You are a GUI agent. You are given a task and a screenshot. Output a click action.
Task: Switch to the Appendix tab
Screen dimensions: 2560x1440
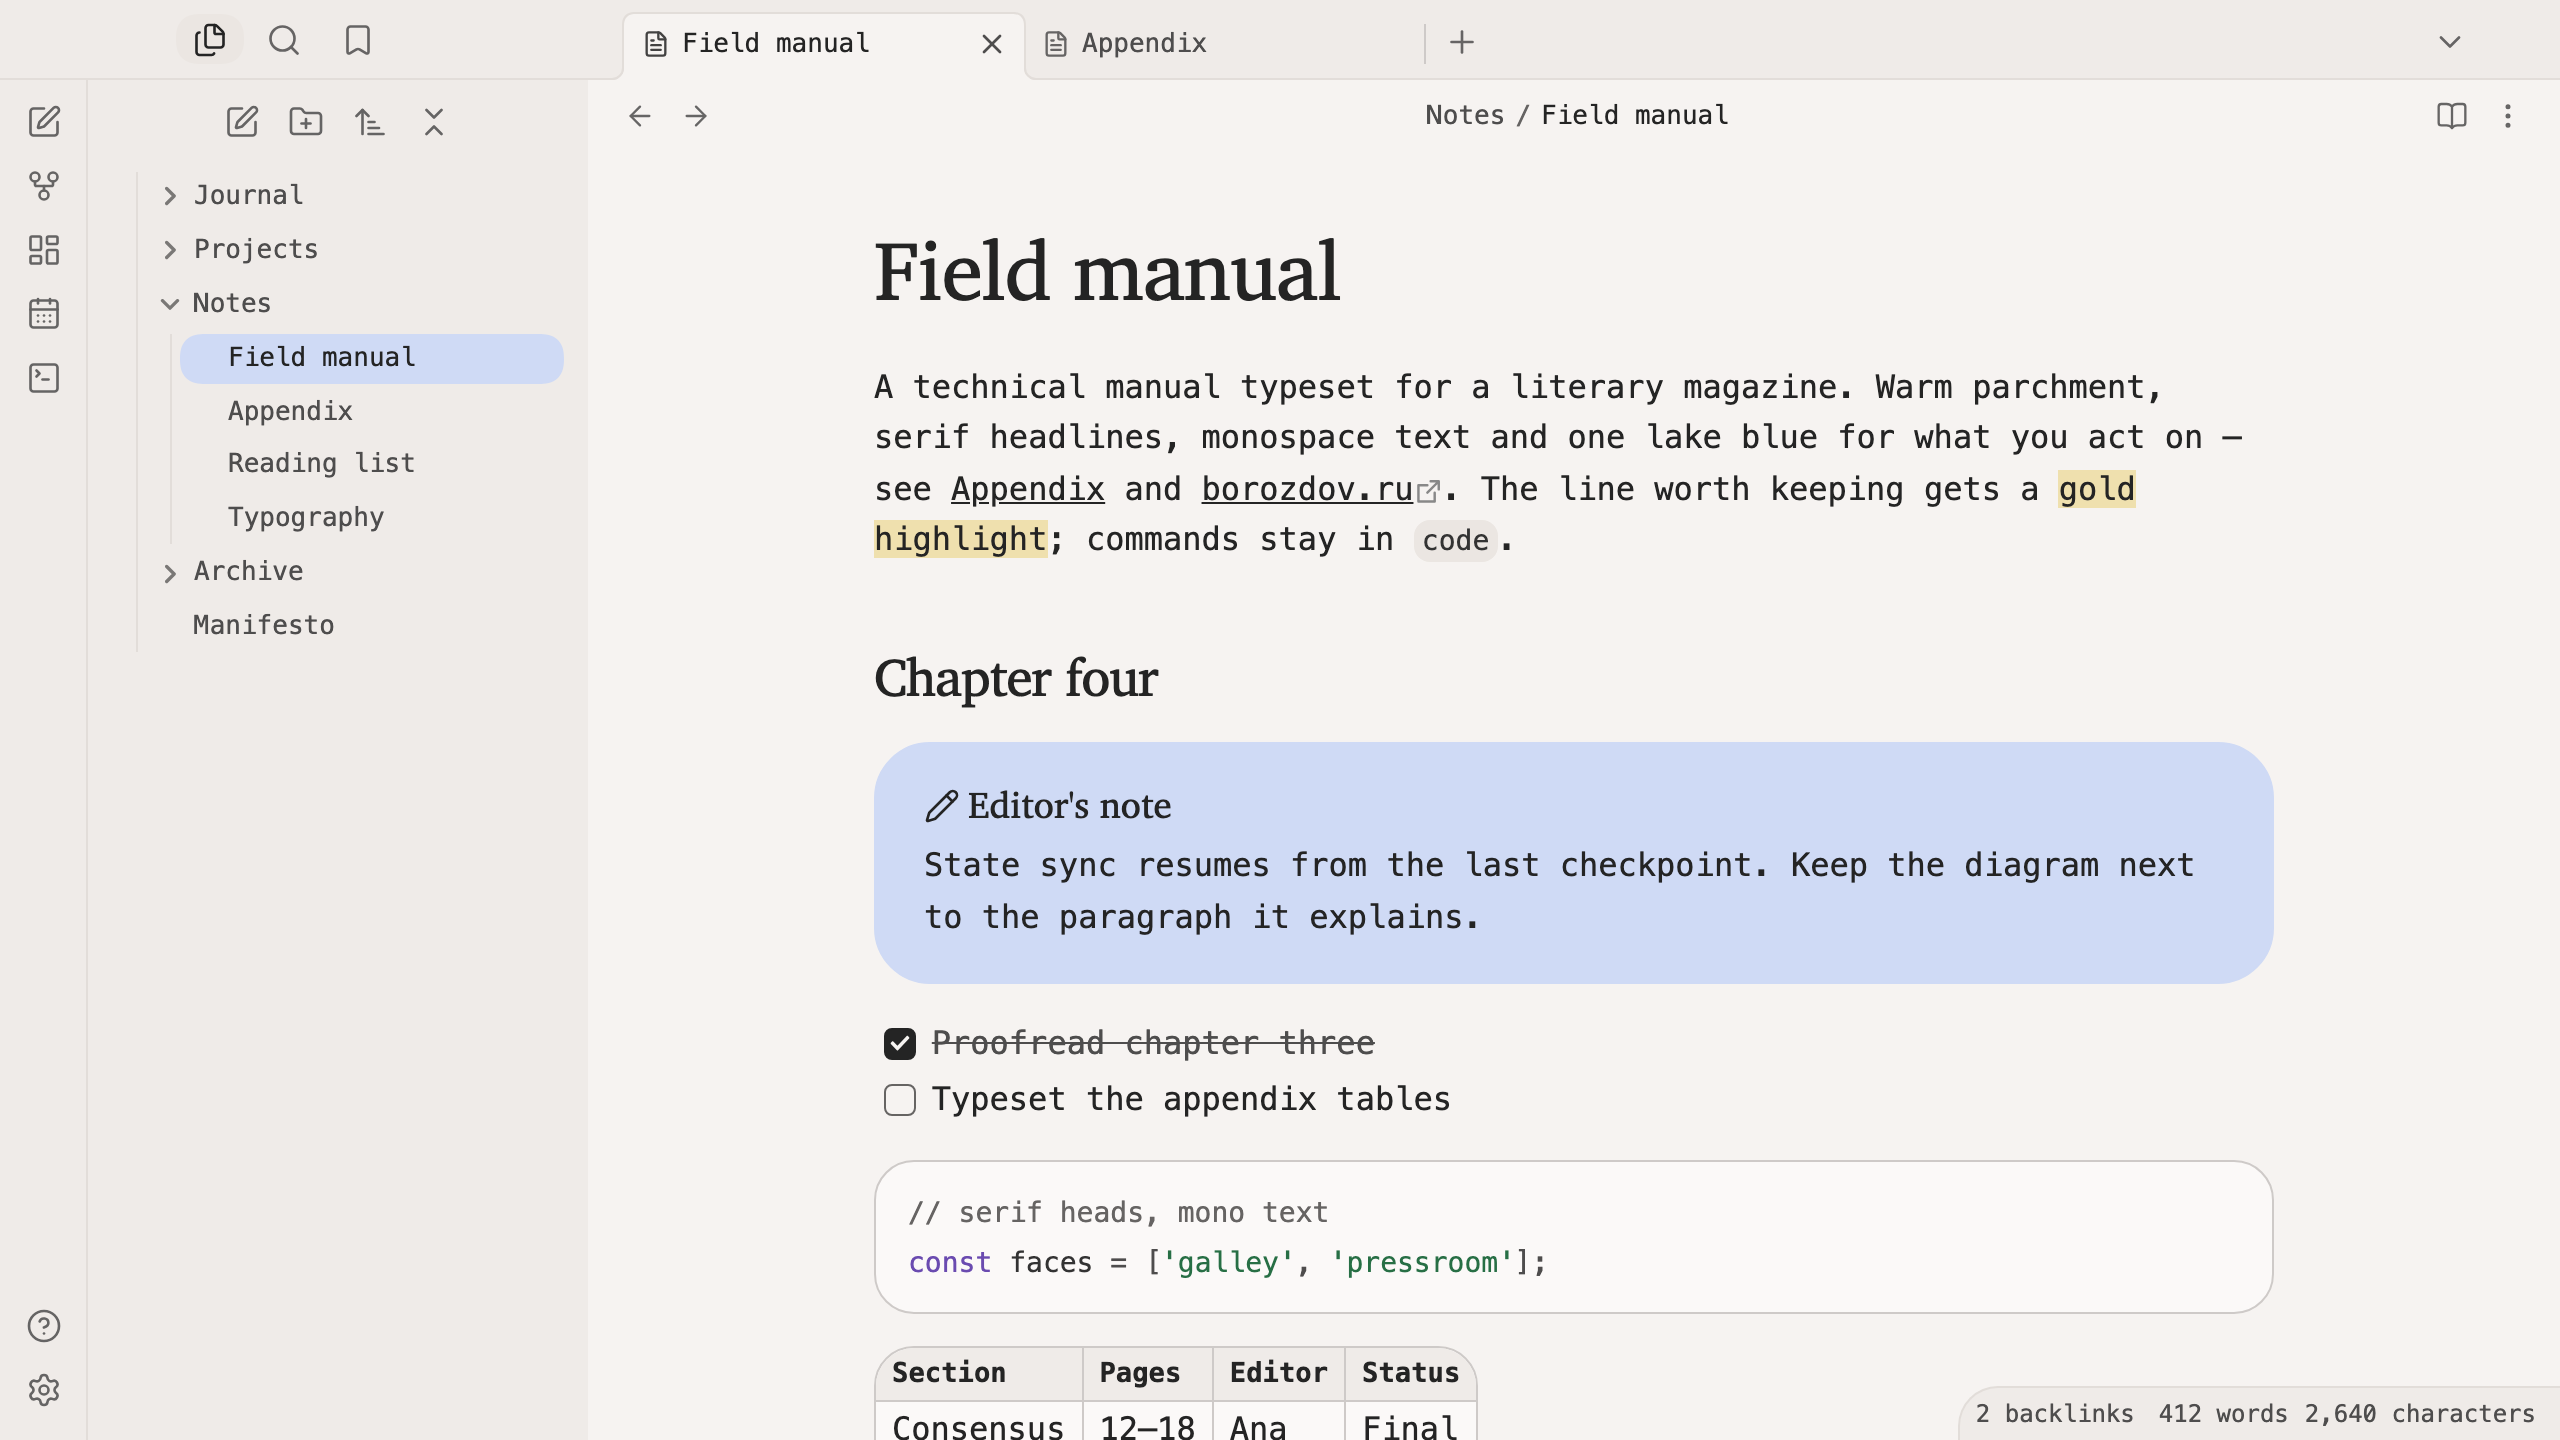(x=1224, y=44)
